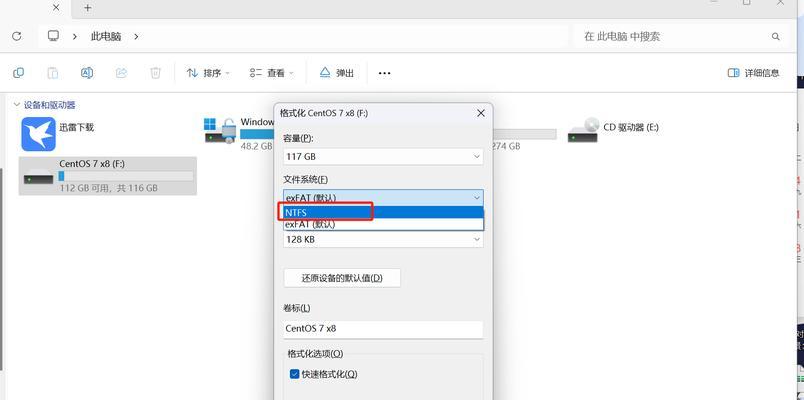Click the delete trash icon in toolbar
This screenshot has height=400, width=804.
pyautogui.click(x=155, y=73)
